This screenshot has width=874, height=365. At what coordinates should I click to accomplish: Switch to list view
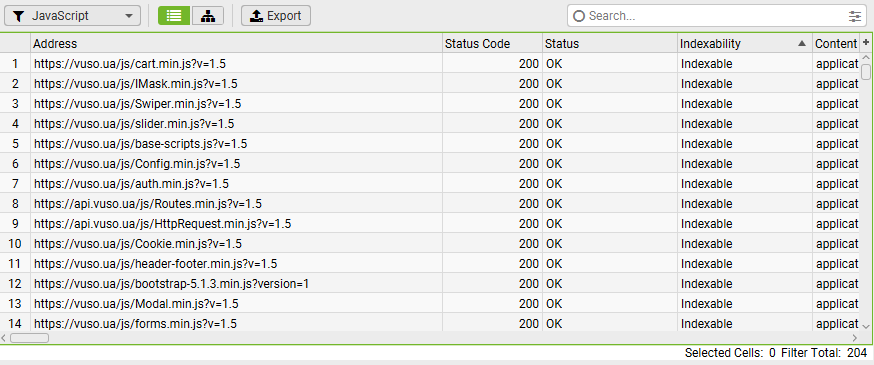pyautogui.click(x=174, y=16)
